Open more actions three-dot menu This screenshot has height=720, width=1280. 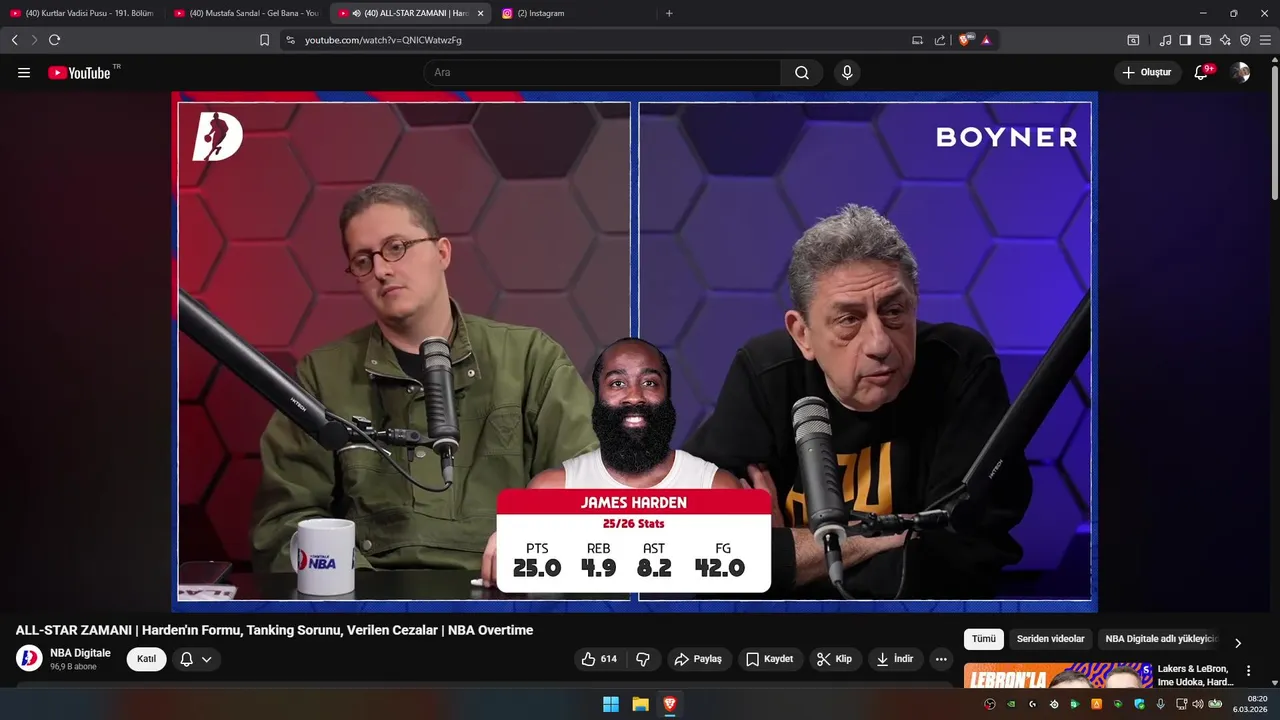coord(941,659)
